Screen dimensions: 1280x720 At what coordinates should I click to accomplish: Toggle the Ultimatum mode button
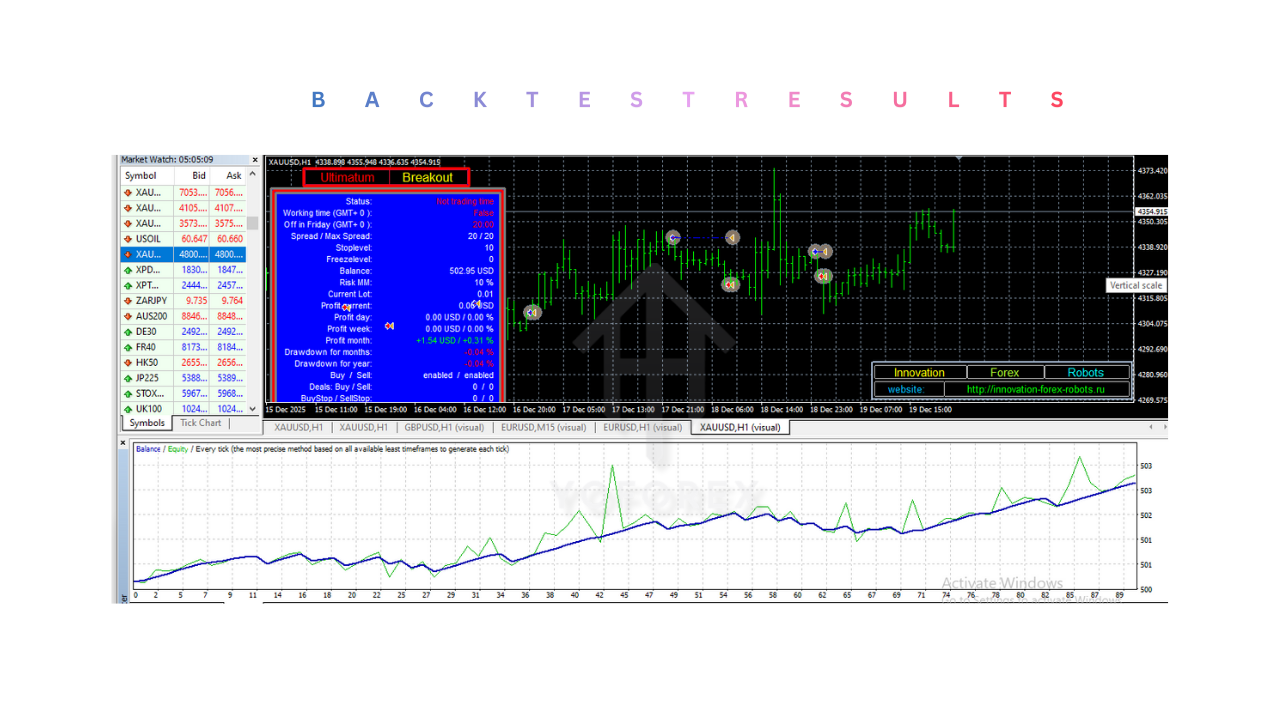(346, 177)
